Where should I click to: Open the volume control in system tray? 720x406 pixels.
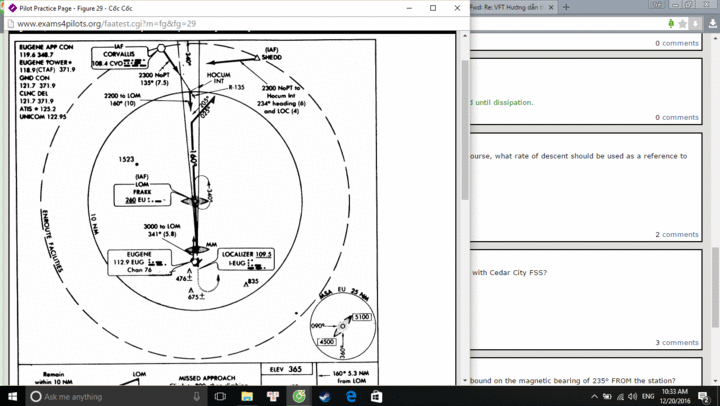pos(633,396)
